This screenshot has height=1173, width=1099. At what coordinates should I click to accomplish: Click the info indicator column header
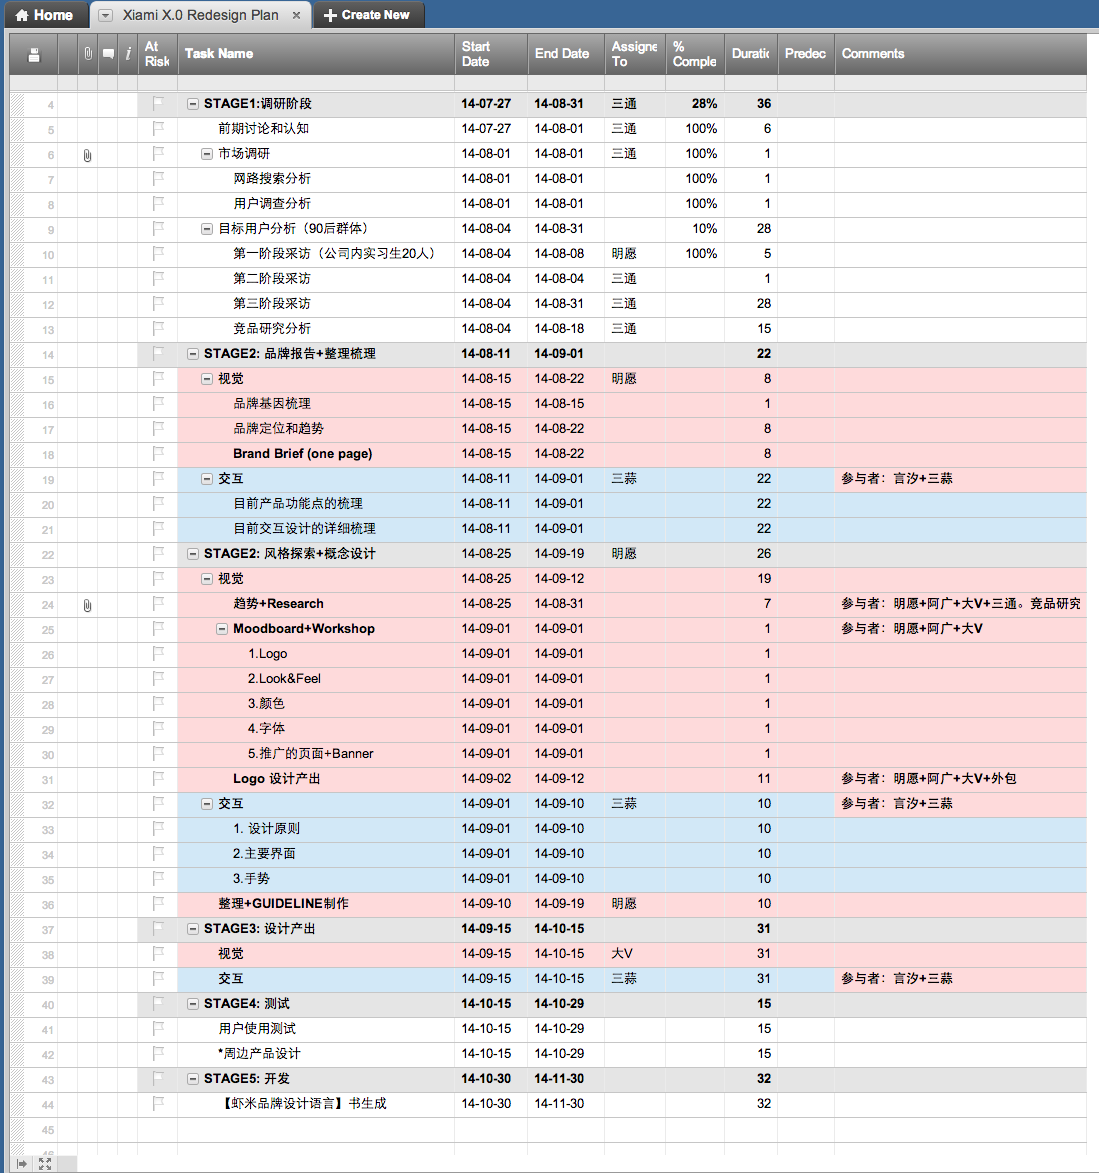click(x=128, y=54)
